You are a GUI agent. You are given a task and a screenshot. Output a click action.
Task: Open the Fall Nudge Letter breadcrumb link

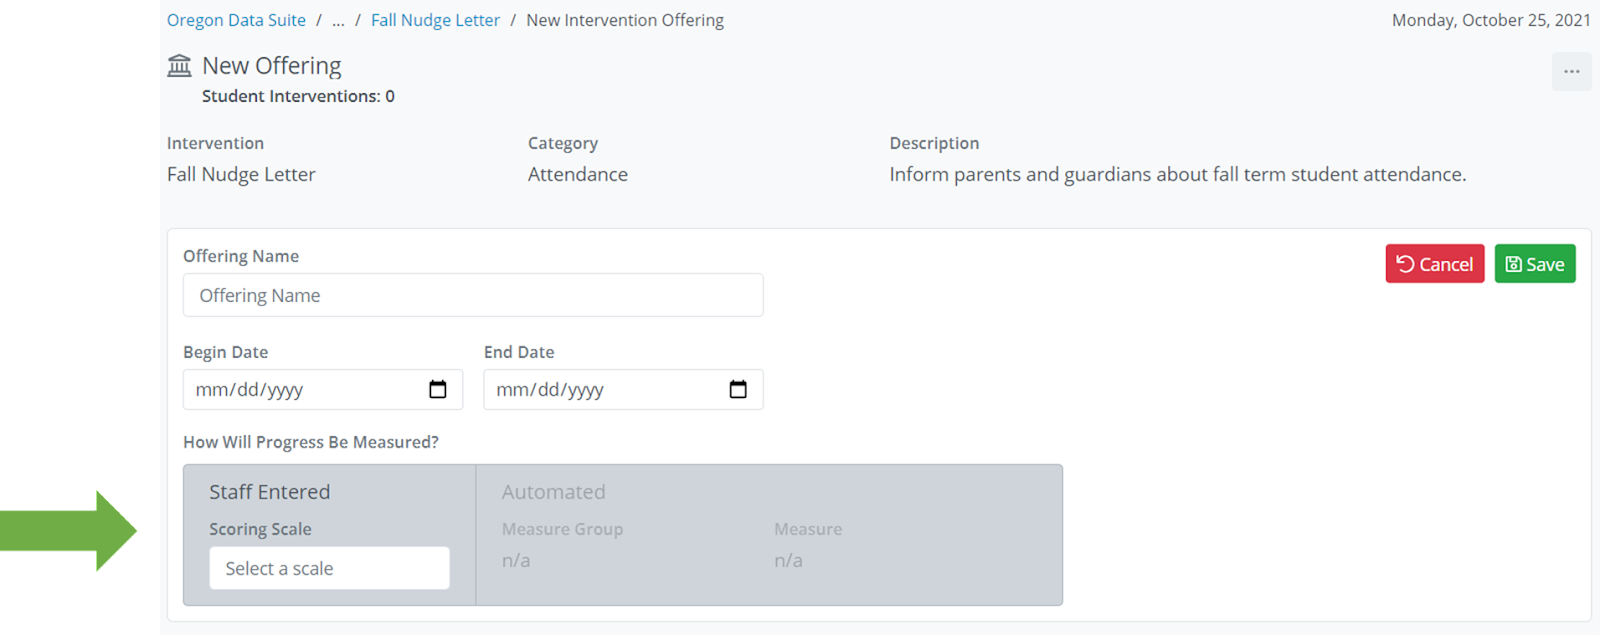pos(435,20)
